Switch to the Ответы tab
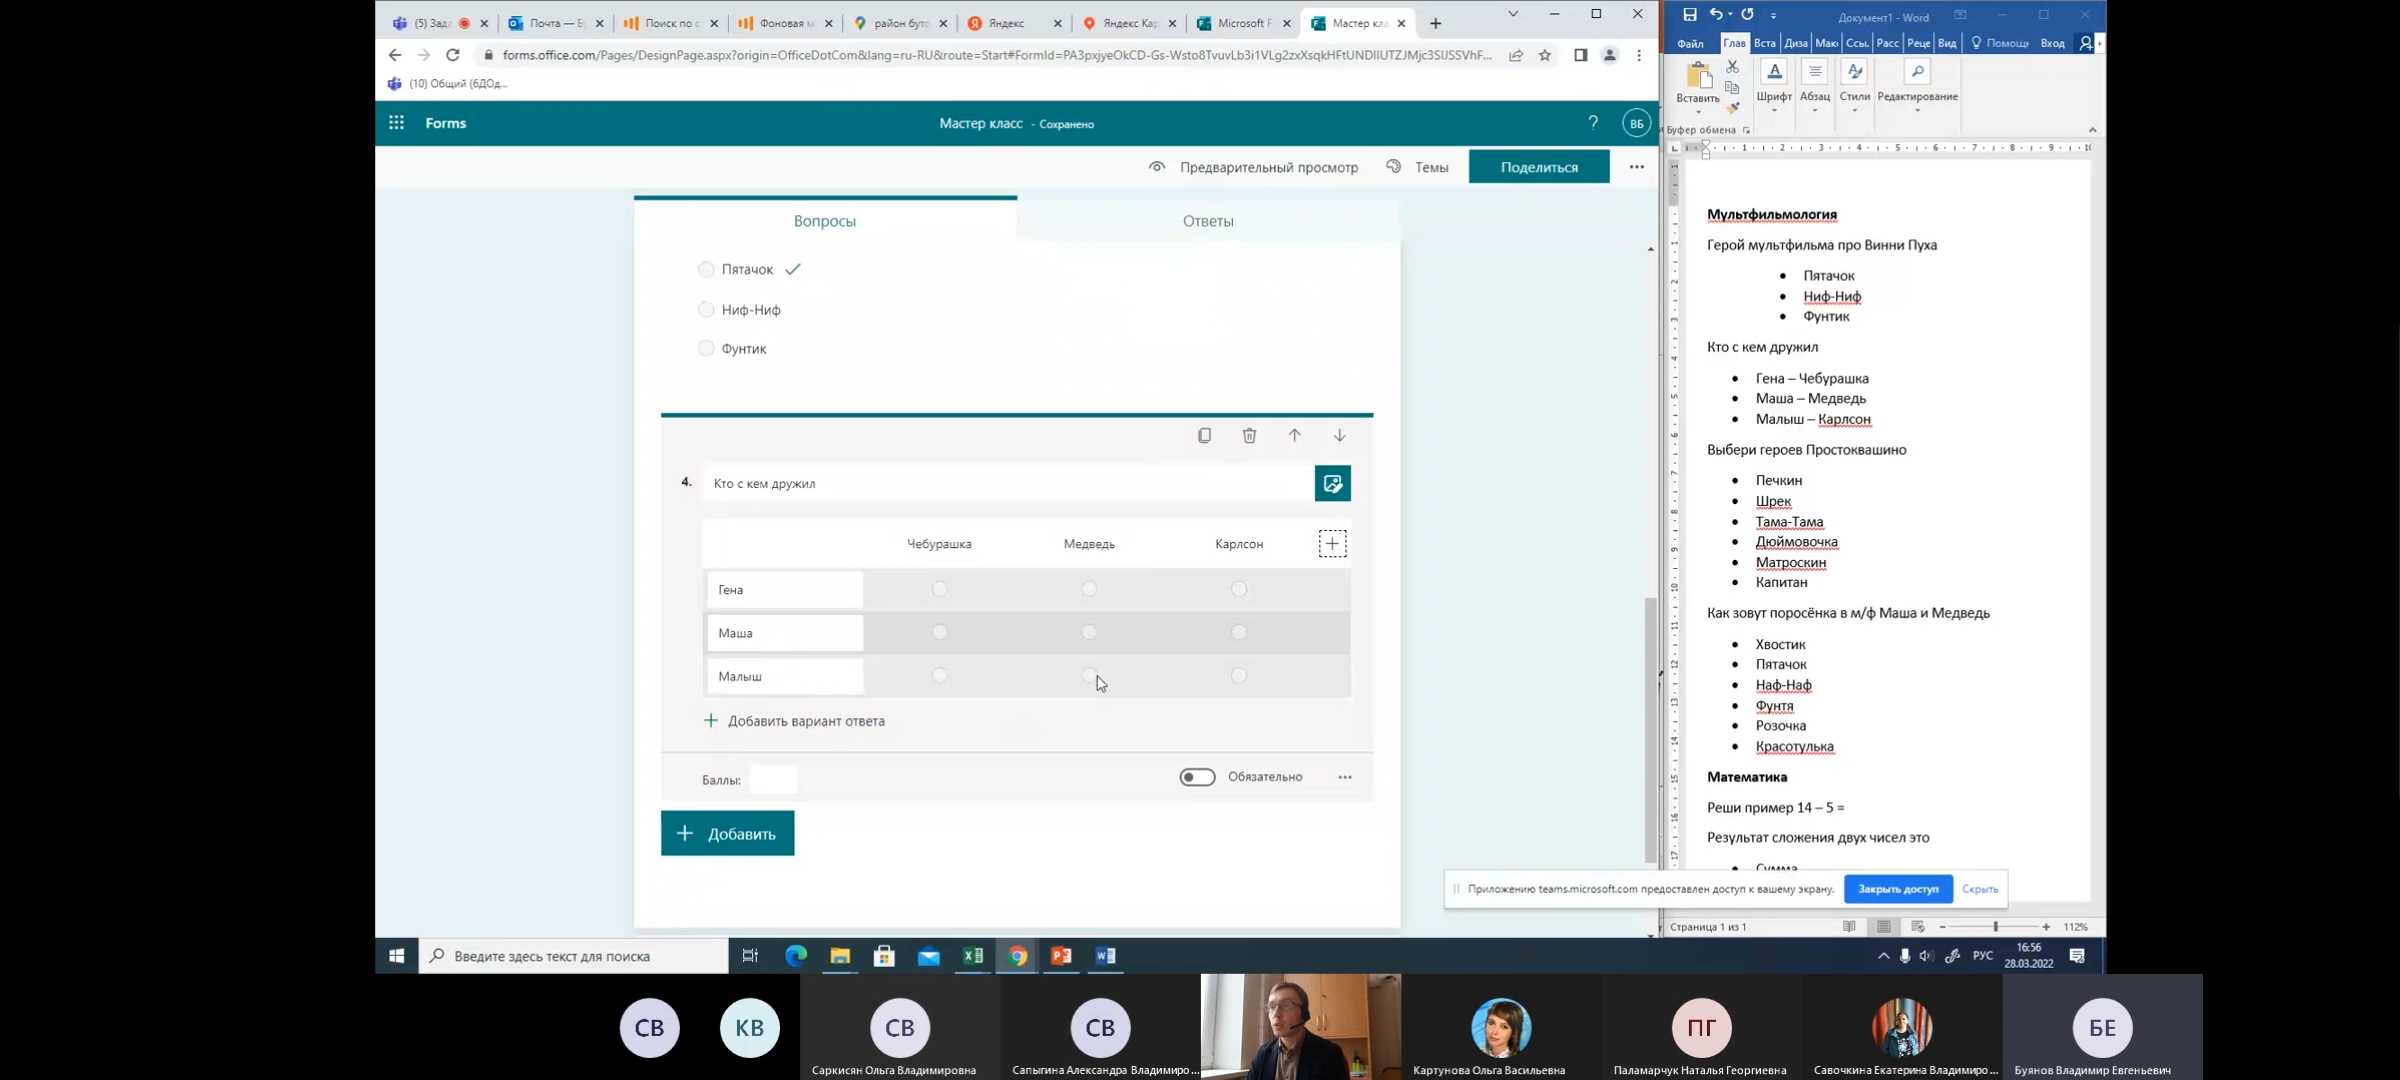2400x1080 pixels. [1208, 221]
